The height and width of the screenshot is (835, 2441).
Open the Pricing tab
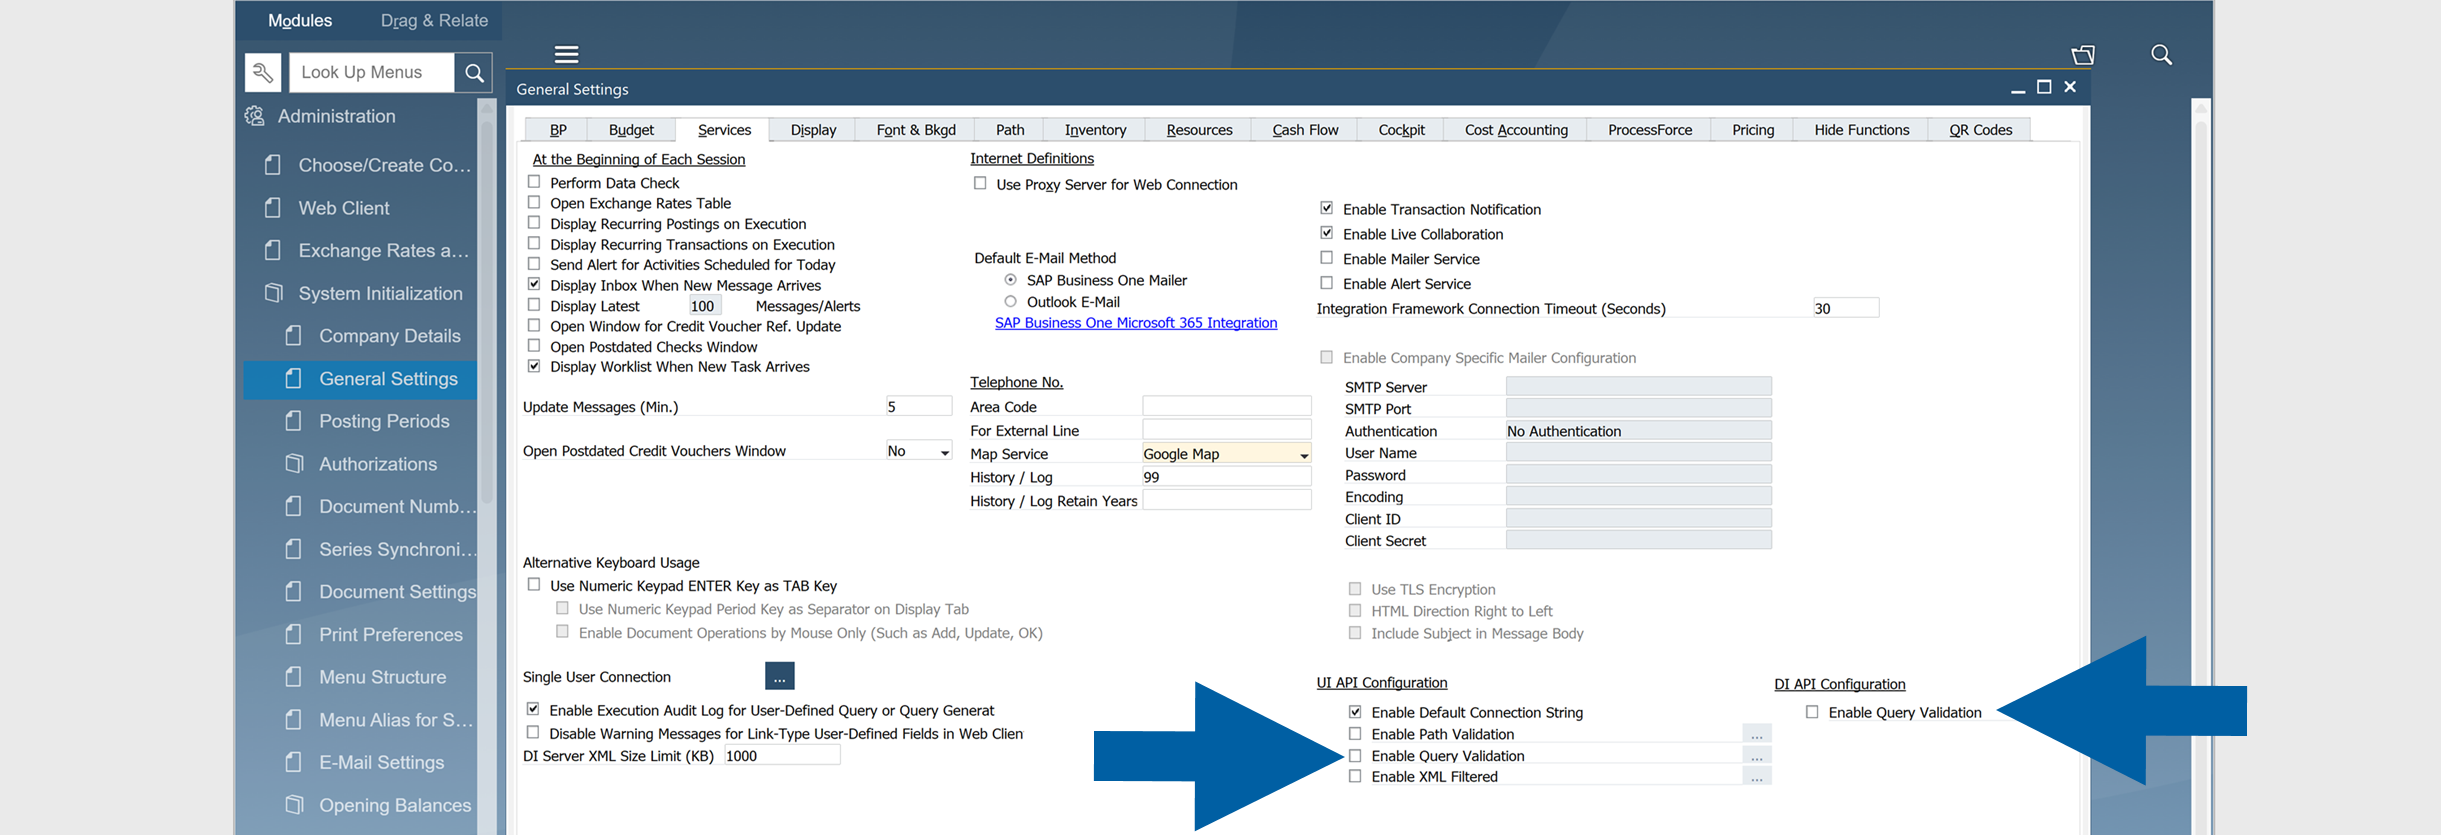pos(1753,130)
